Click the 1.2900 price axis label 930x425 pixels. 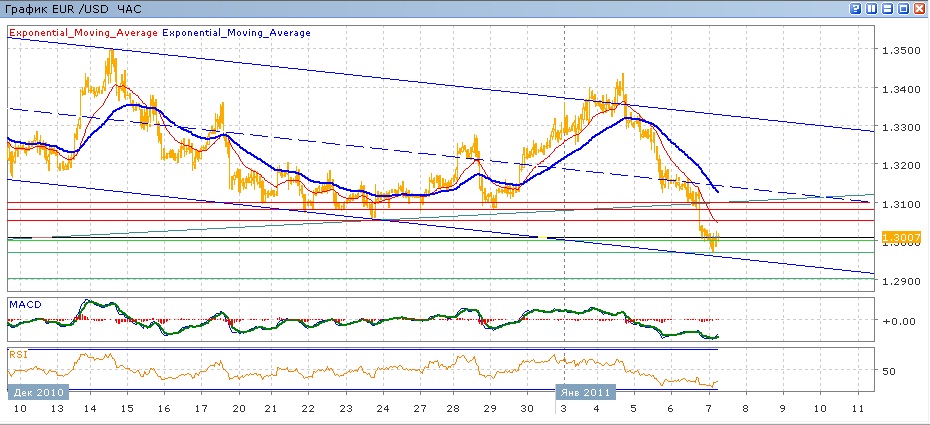pyautogui.click(x=897, y=281)
